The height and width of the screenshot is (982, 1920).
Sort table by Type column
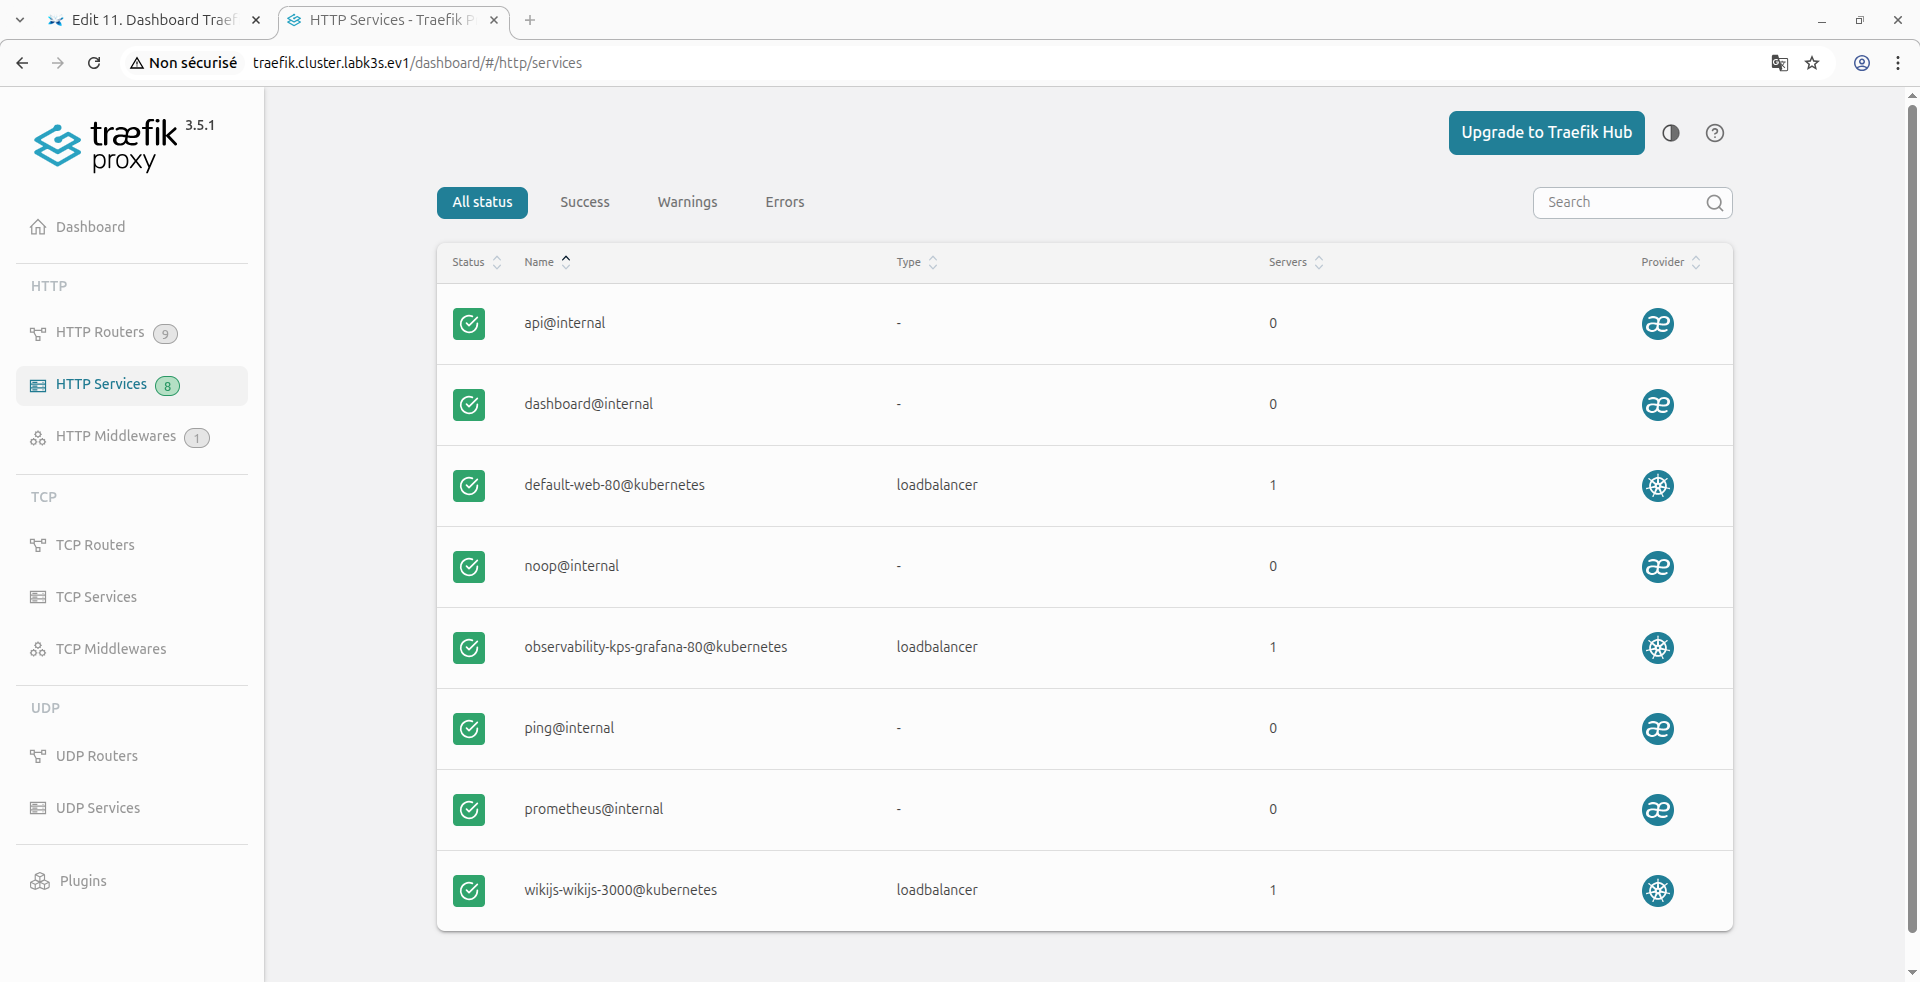[917, 262]
